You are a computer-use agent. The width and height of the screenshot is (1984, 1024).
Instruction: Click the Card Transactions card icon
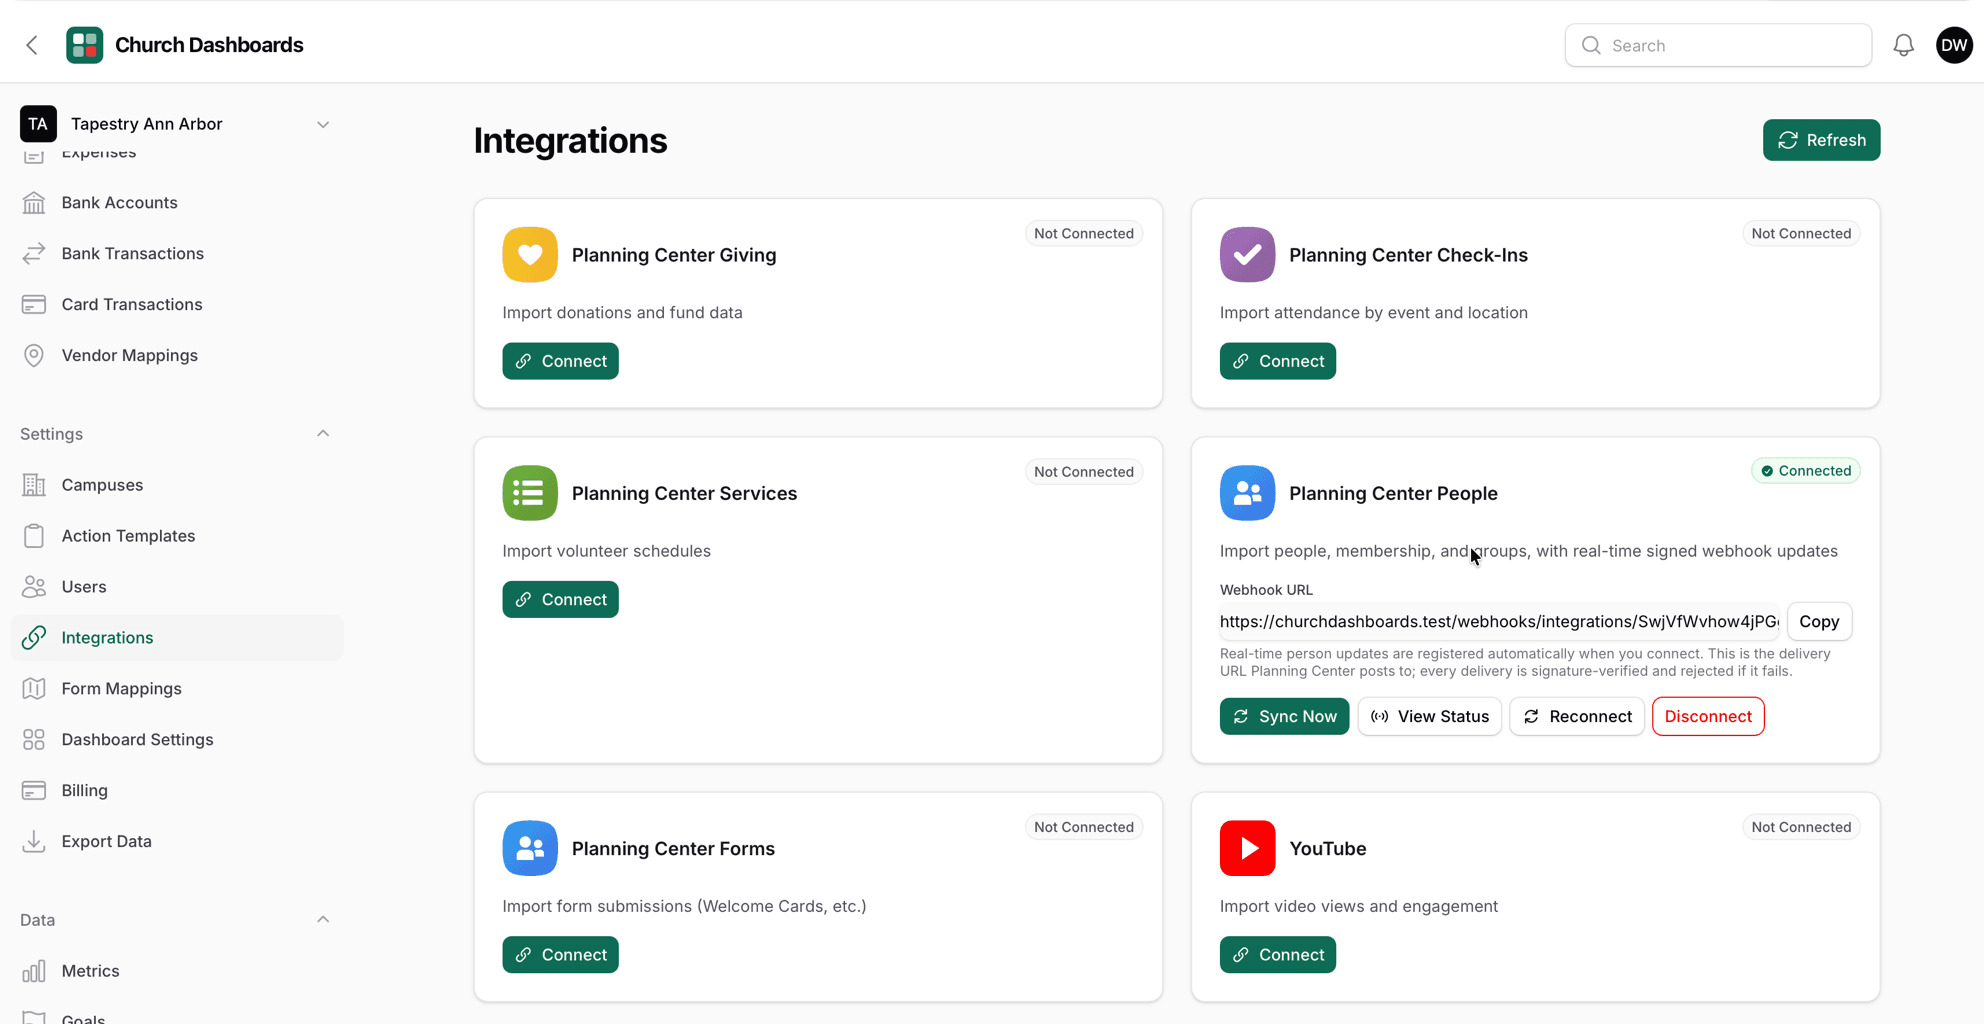(x=34, y=305)
